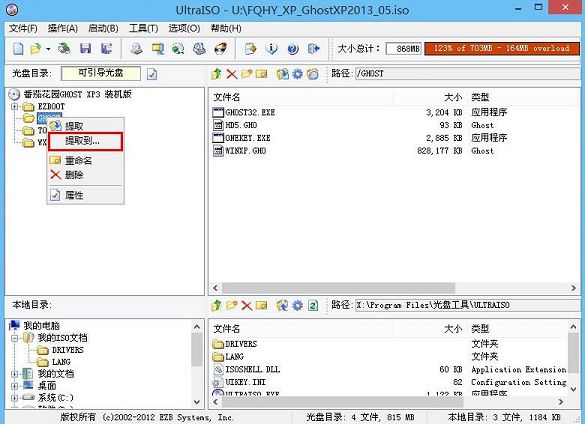Click the Extract icon in image pane toolbar
585x424 pixels.
coord(282,74)
